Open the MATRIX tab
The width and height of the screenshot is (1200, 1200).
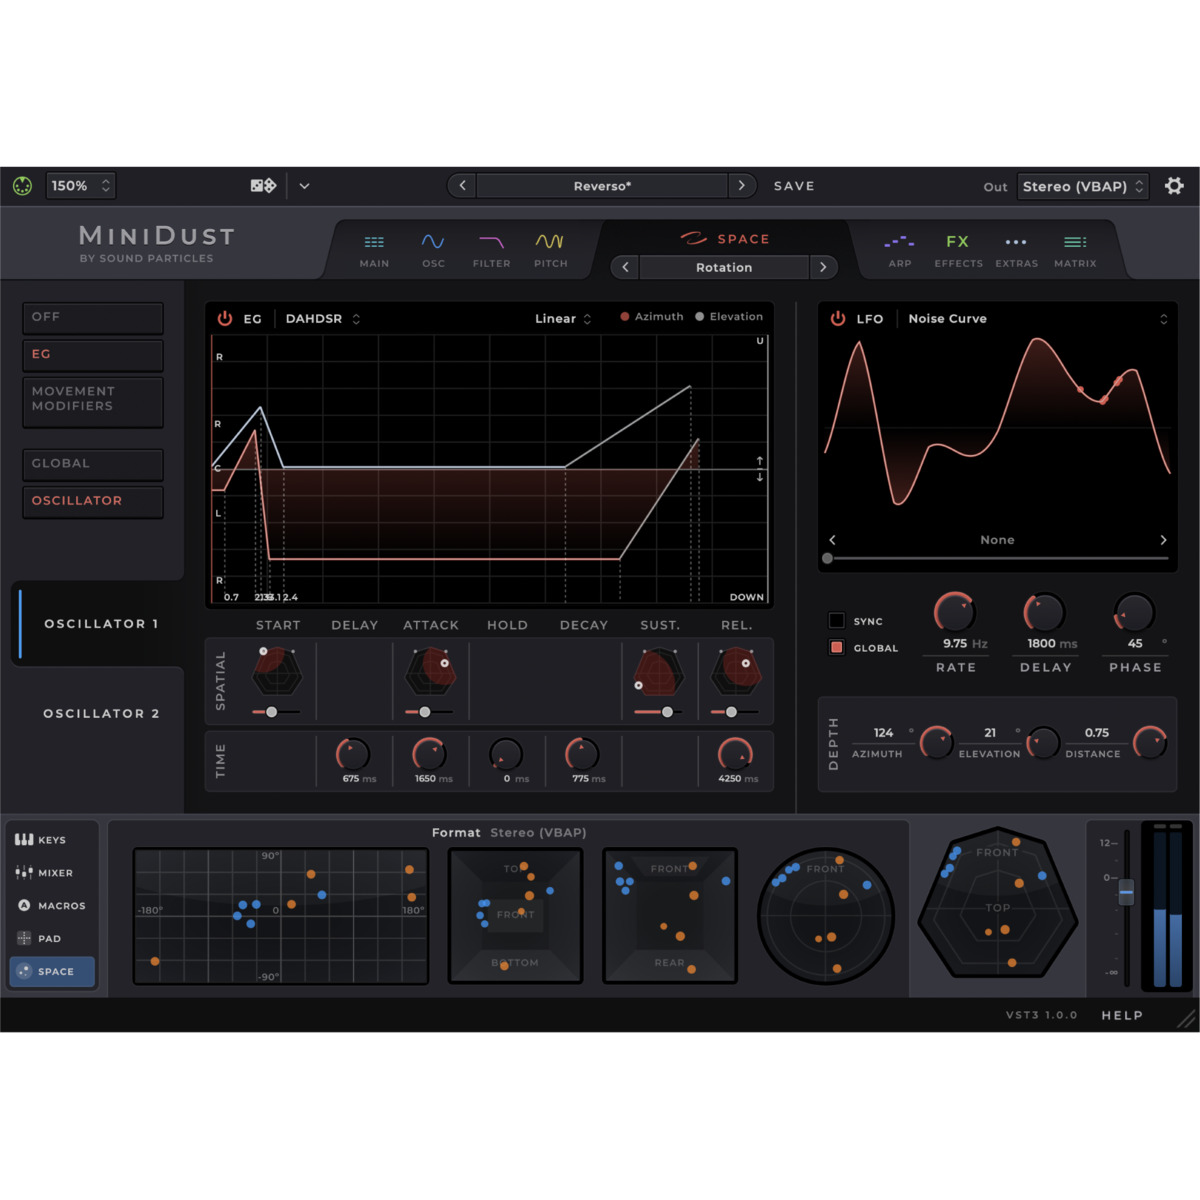[x=1075, y=250]
